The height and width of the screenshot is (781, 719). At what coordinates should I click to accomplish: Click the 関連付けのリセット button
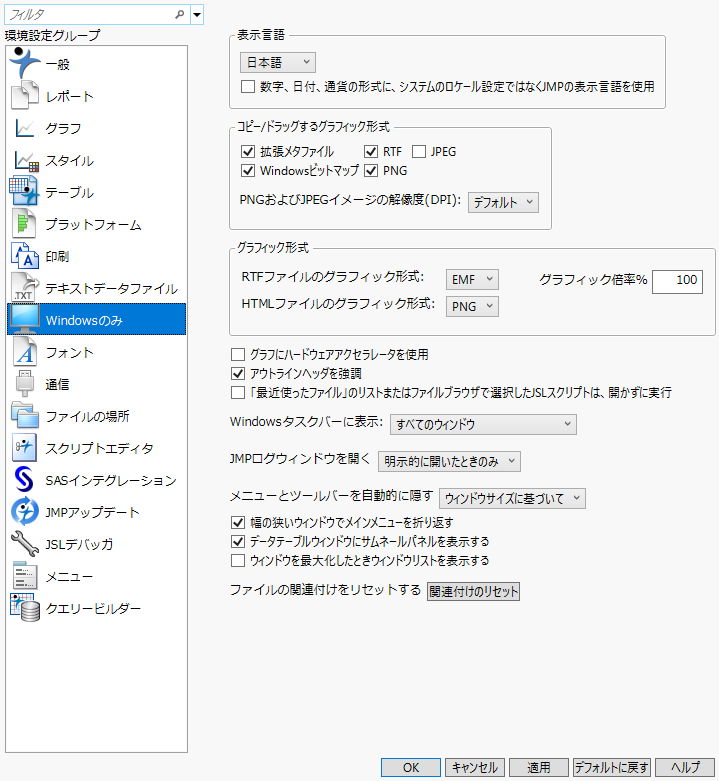[x=473, y=591]
